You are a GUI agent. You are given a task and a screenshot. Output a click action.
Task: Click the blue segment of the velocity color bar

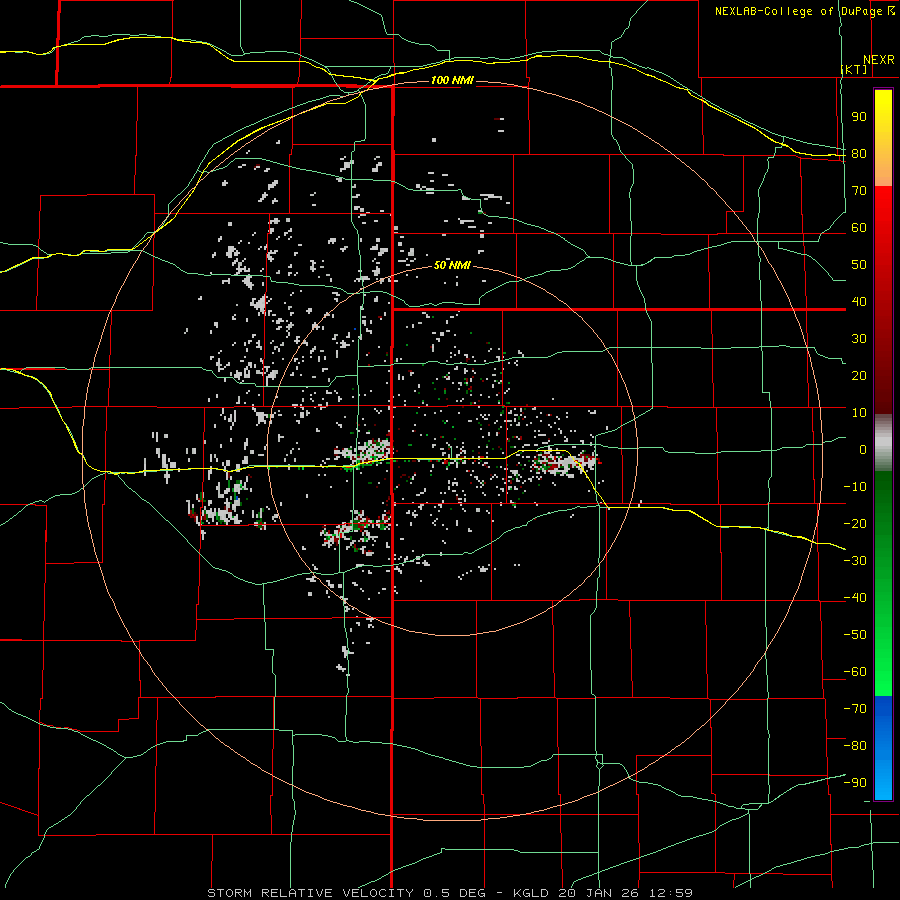coord(883,748)
